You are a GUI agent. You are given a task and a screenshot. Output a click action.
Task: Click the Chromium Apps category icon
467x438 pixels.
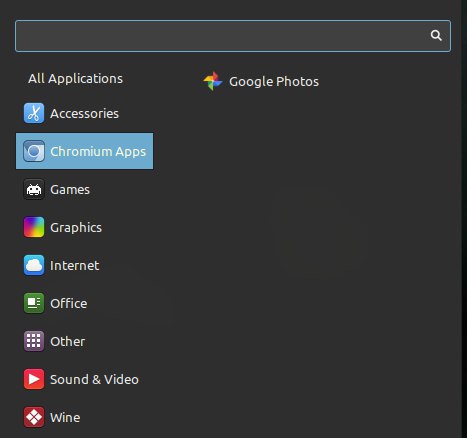click(x=34, y=151)
